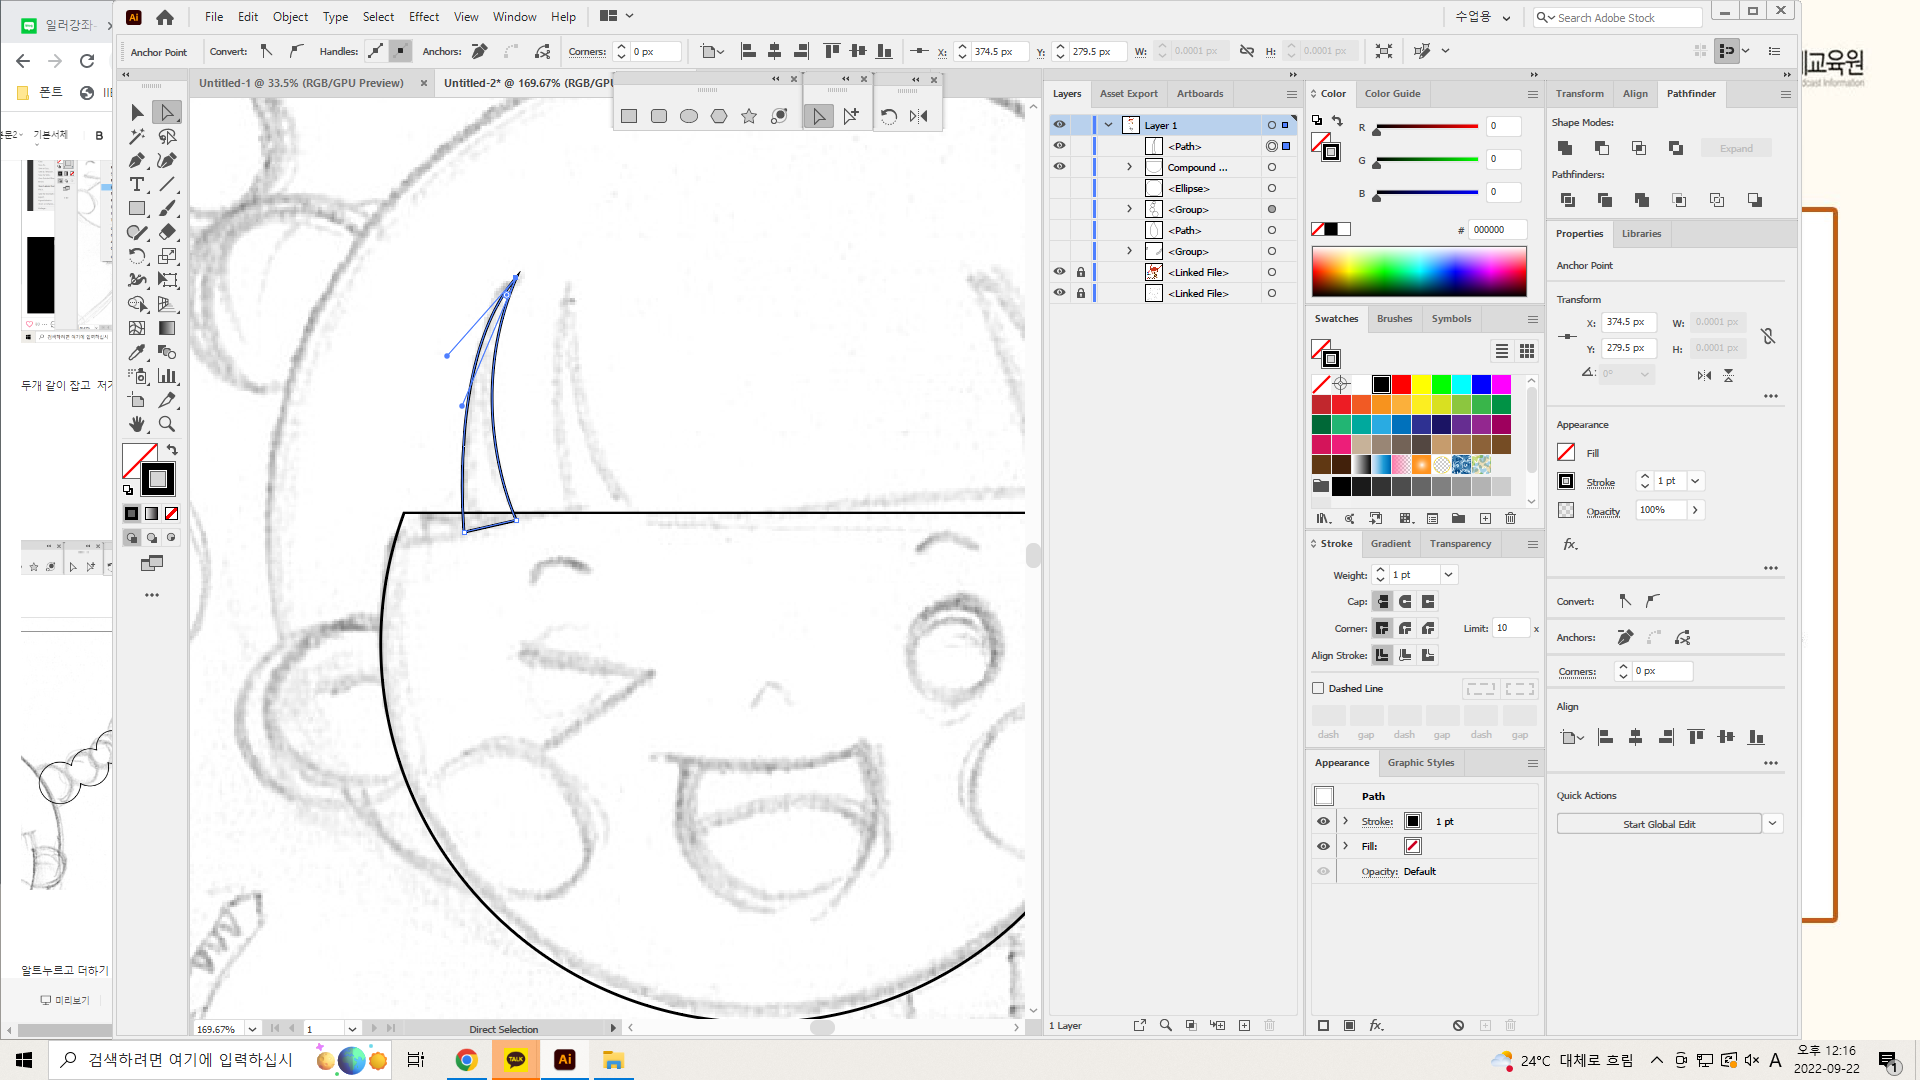Enable the Dashed Line checkbox
The image size is (1920, 1080).
point(1318,688)
